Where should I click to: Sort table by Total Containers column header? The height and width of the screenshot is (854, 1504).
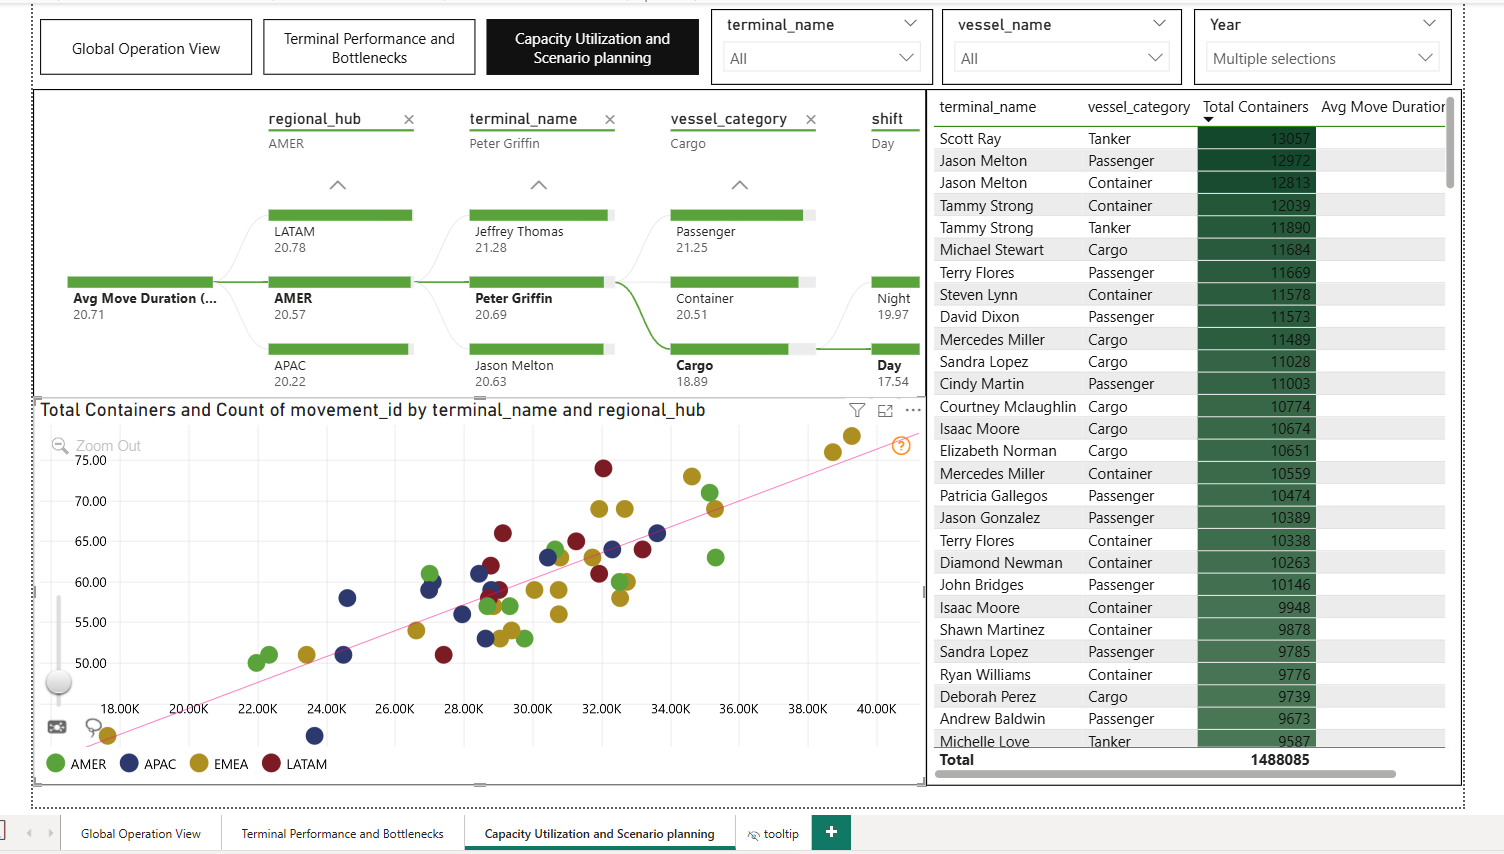tap(1255, 107)
